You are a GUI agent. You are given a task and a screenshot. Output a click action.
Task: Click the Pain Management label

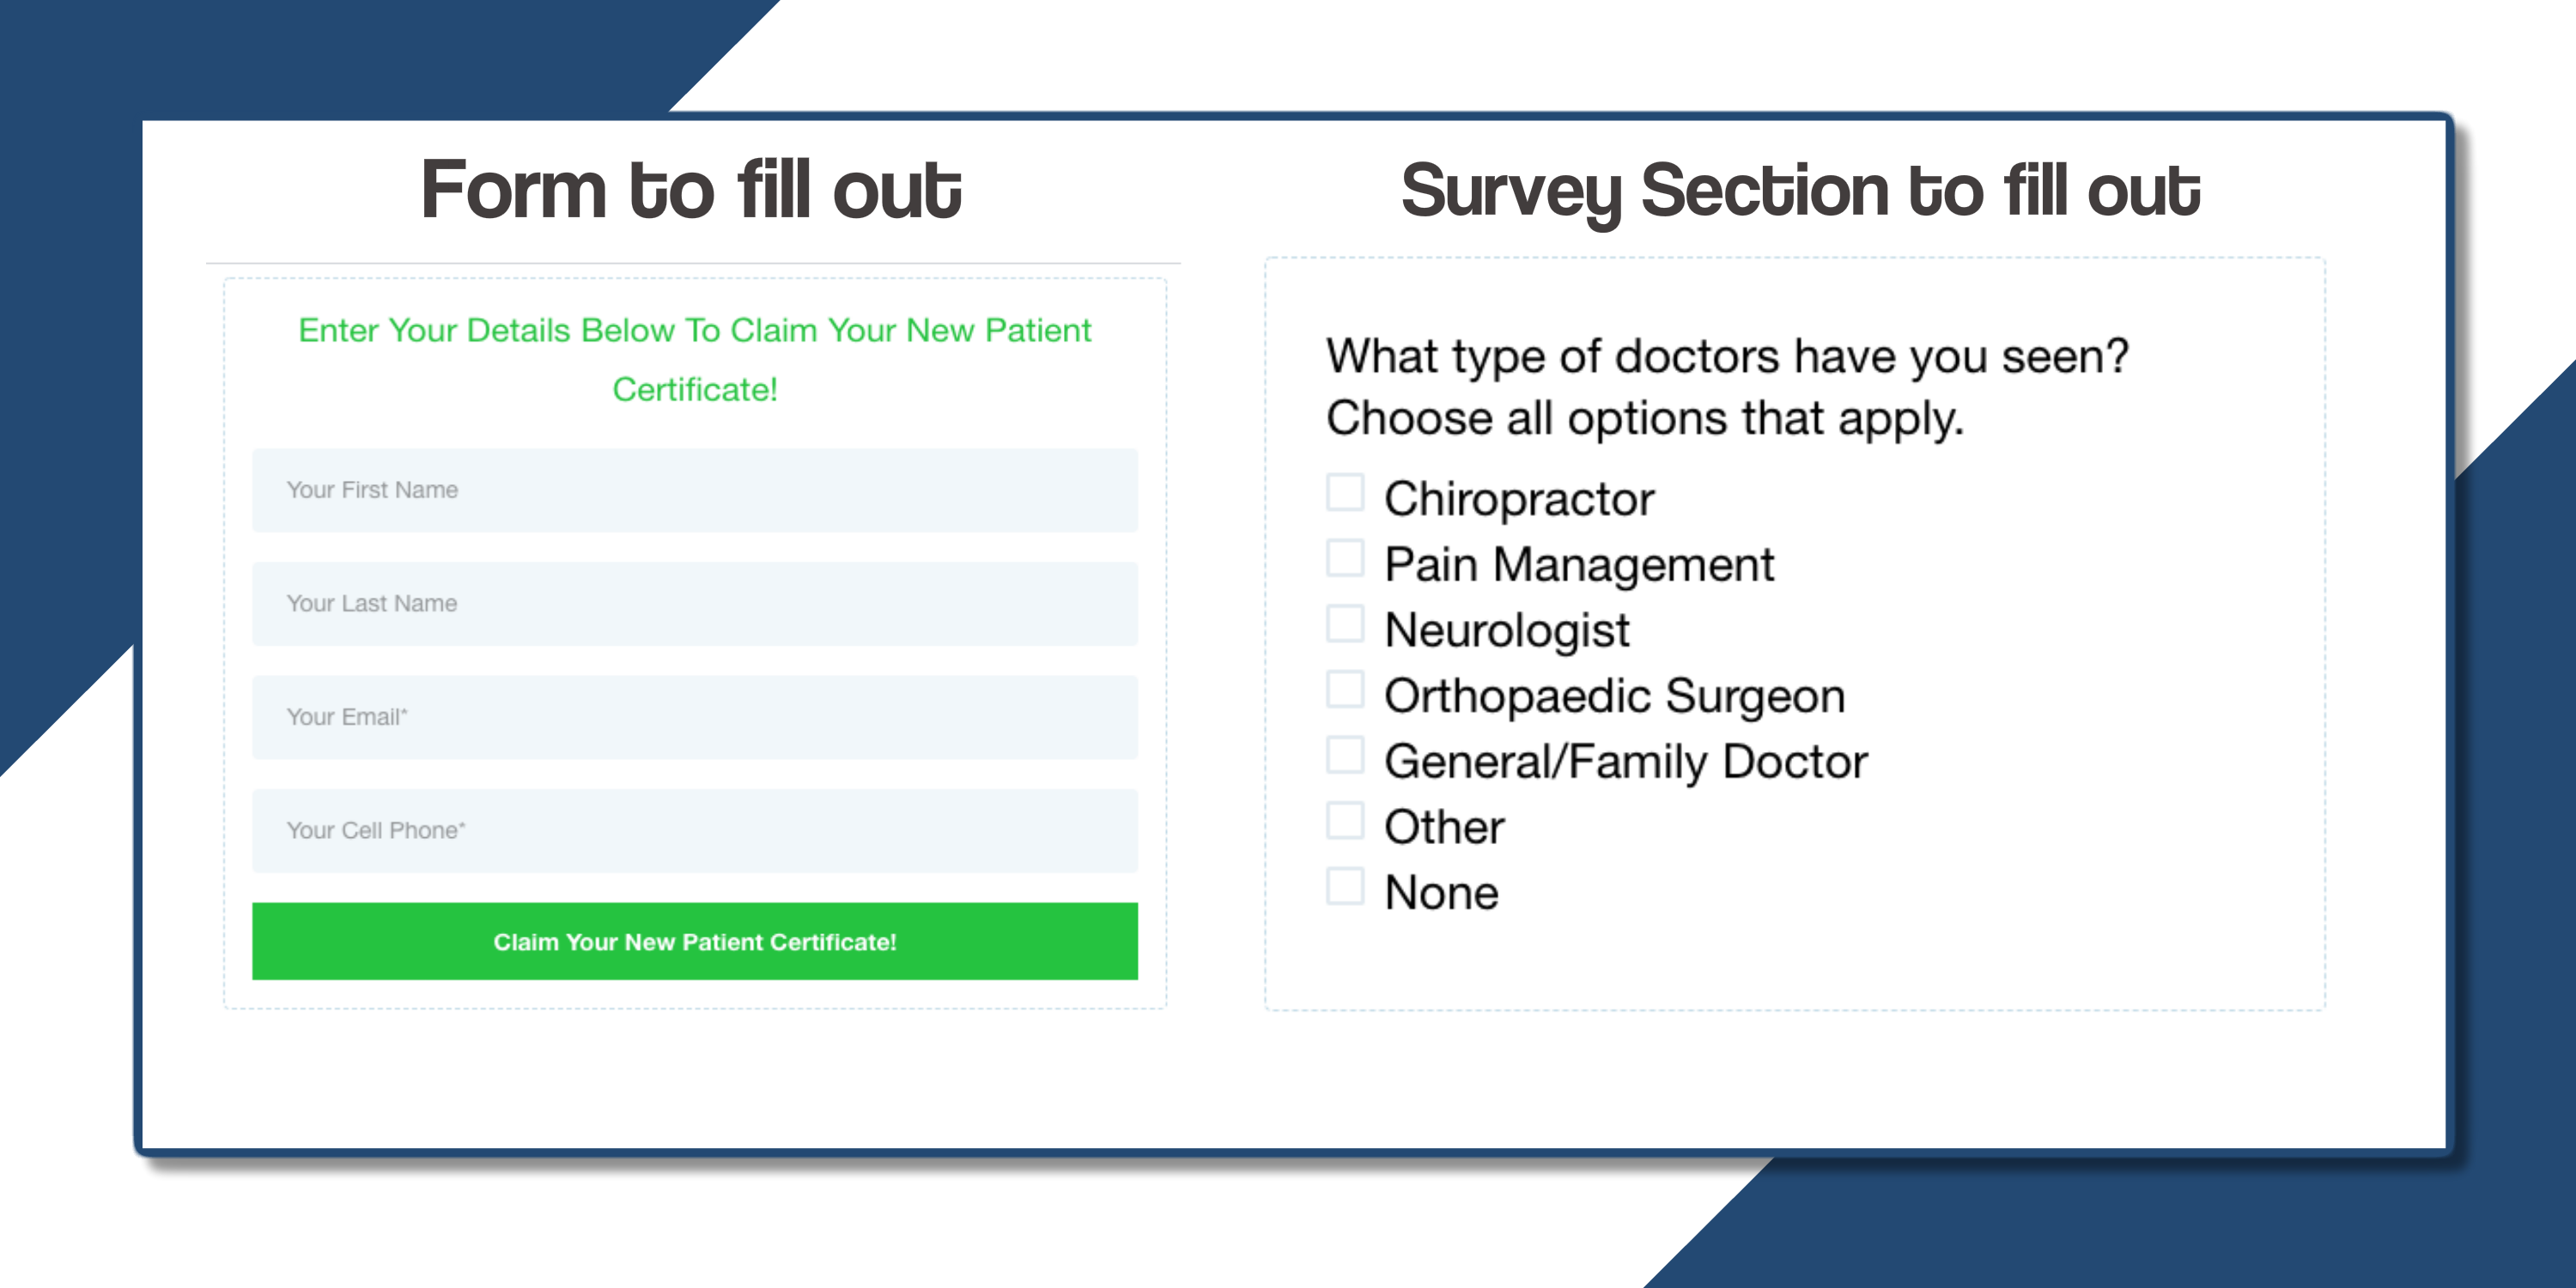(1579, 565)
